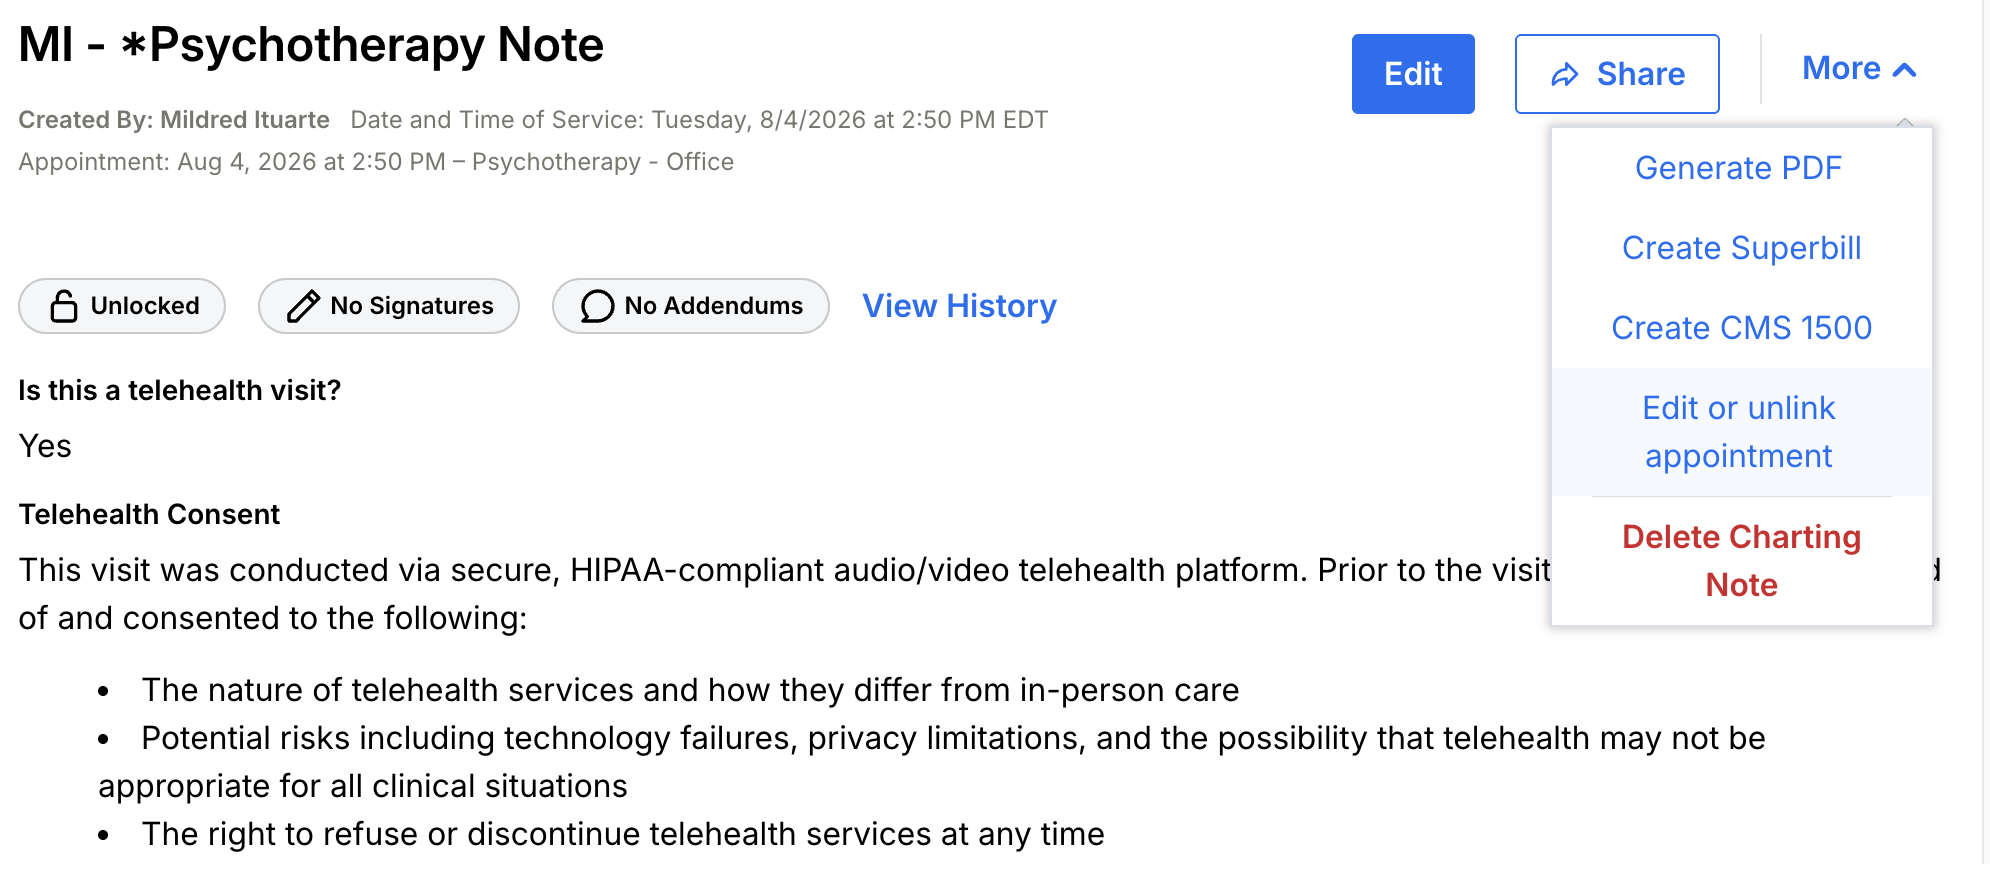
Task: Open the No Signatures pill
Action: coord(389,306)
